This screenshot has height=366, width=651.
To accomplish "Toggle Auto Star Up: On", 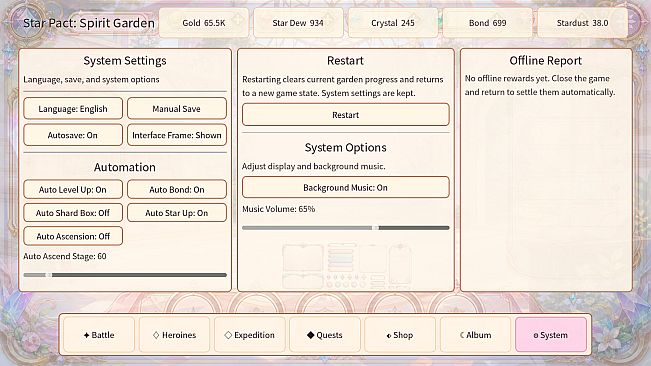I will (x=177, y=213).
